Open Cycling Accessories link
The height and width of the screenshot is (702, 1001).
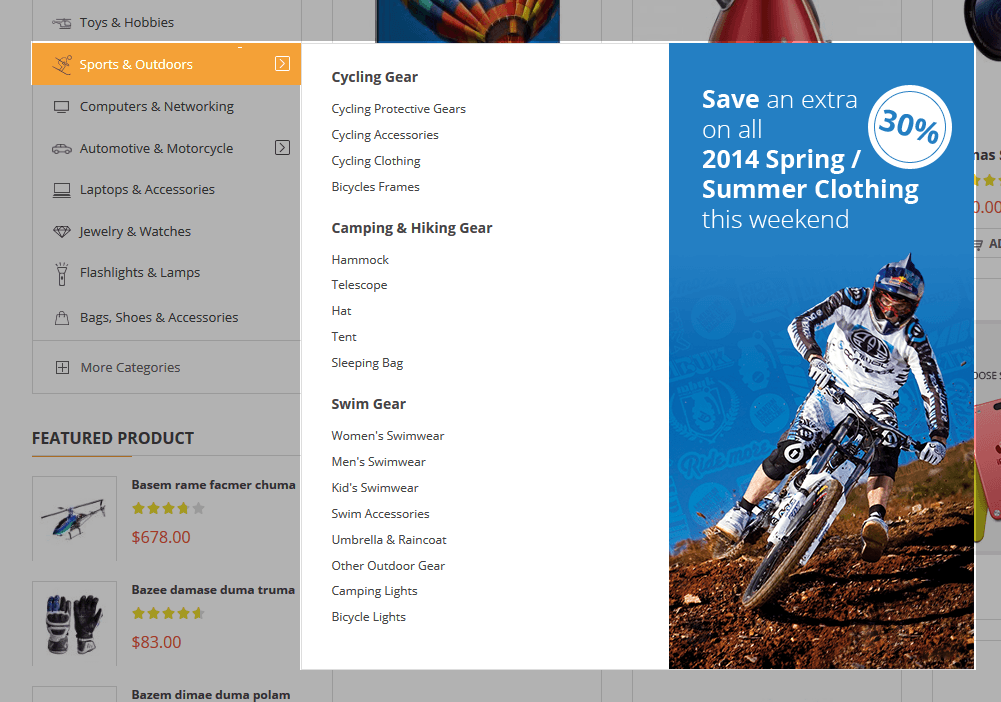coord(385,135)
